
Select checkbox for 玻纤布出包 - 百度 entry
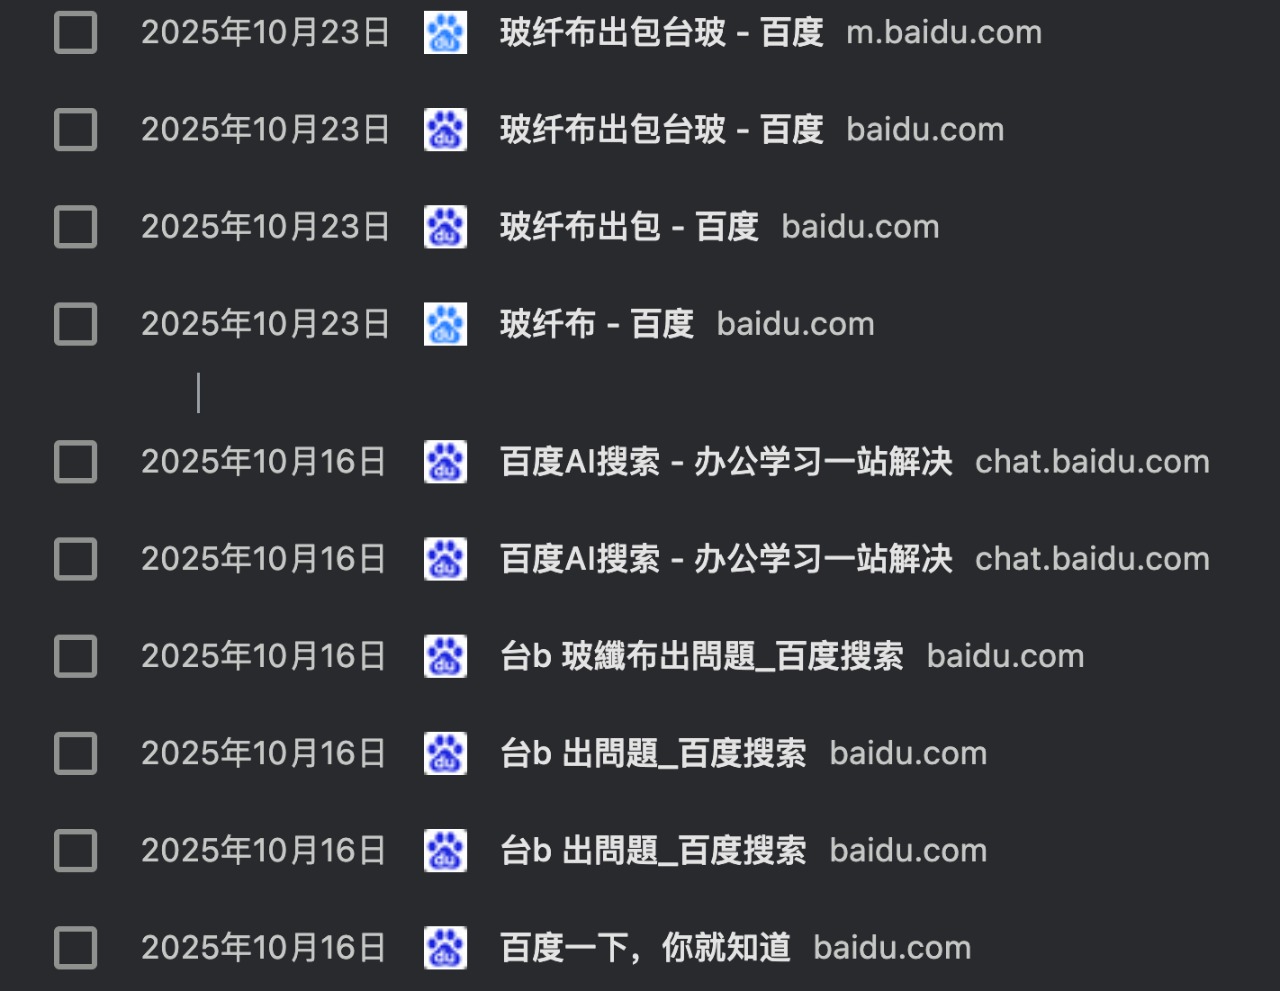[75, 227]
